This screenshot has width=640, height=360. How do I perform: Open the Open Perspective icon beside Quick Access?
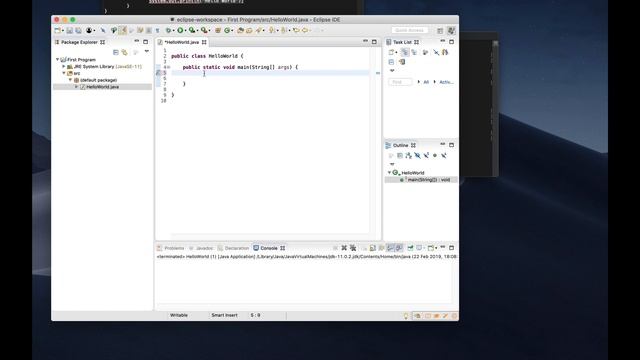(440, 31)
